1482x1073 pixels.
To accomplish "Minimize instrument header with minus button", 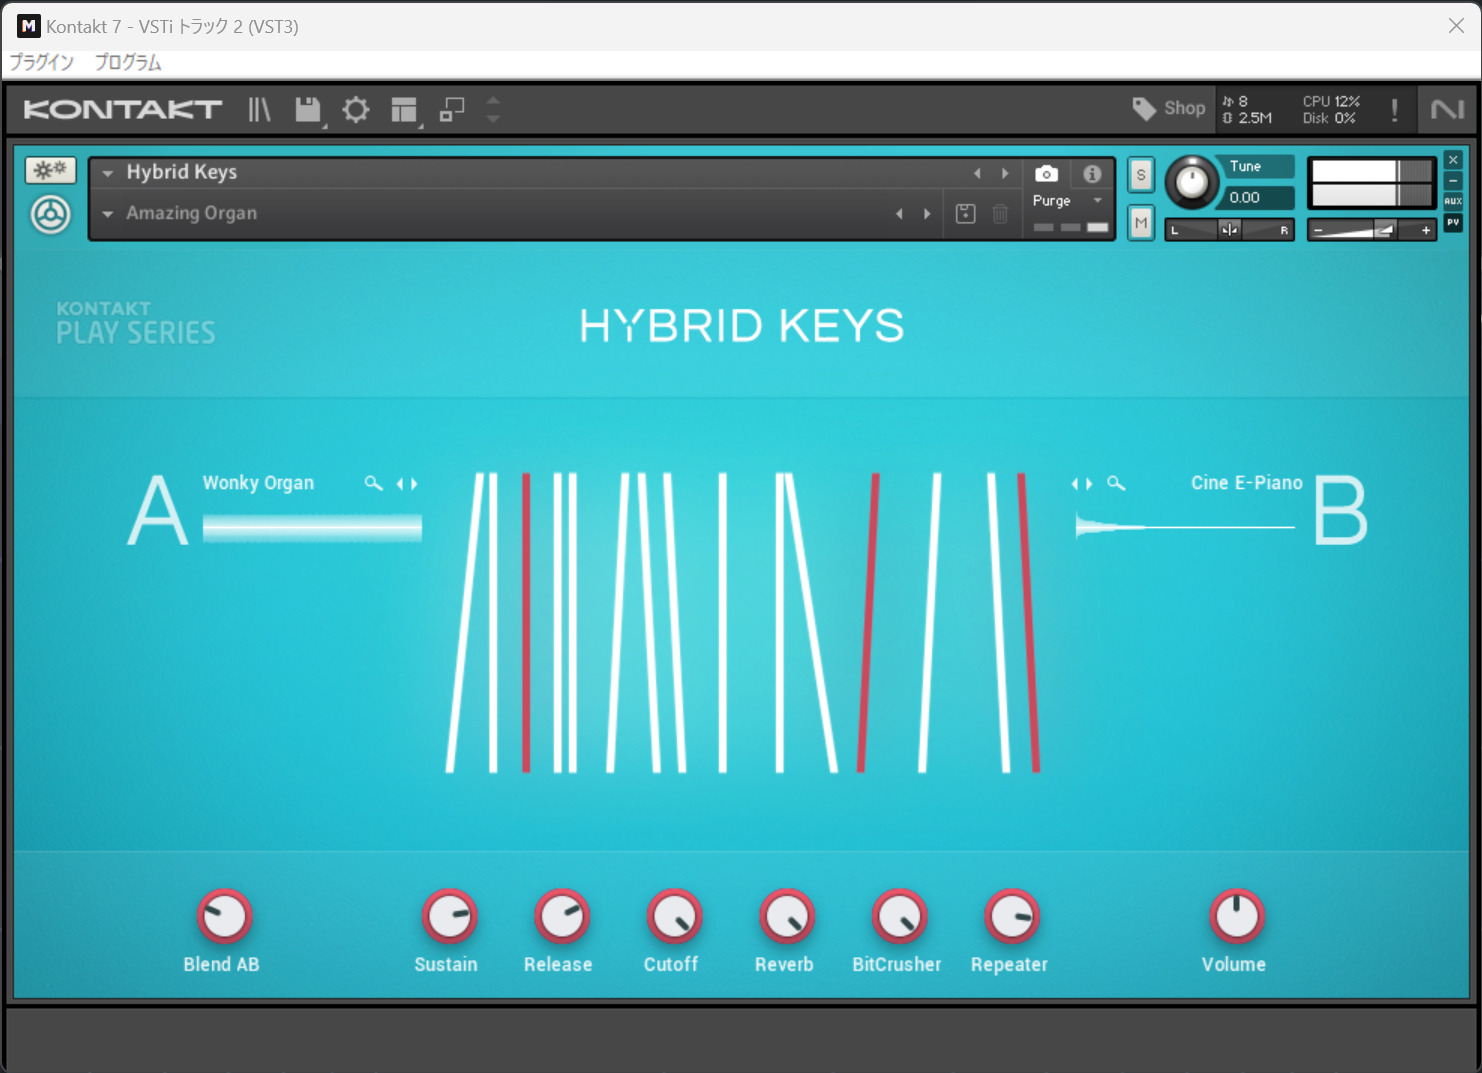I will click(1453, 180).
